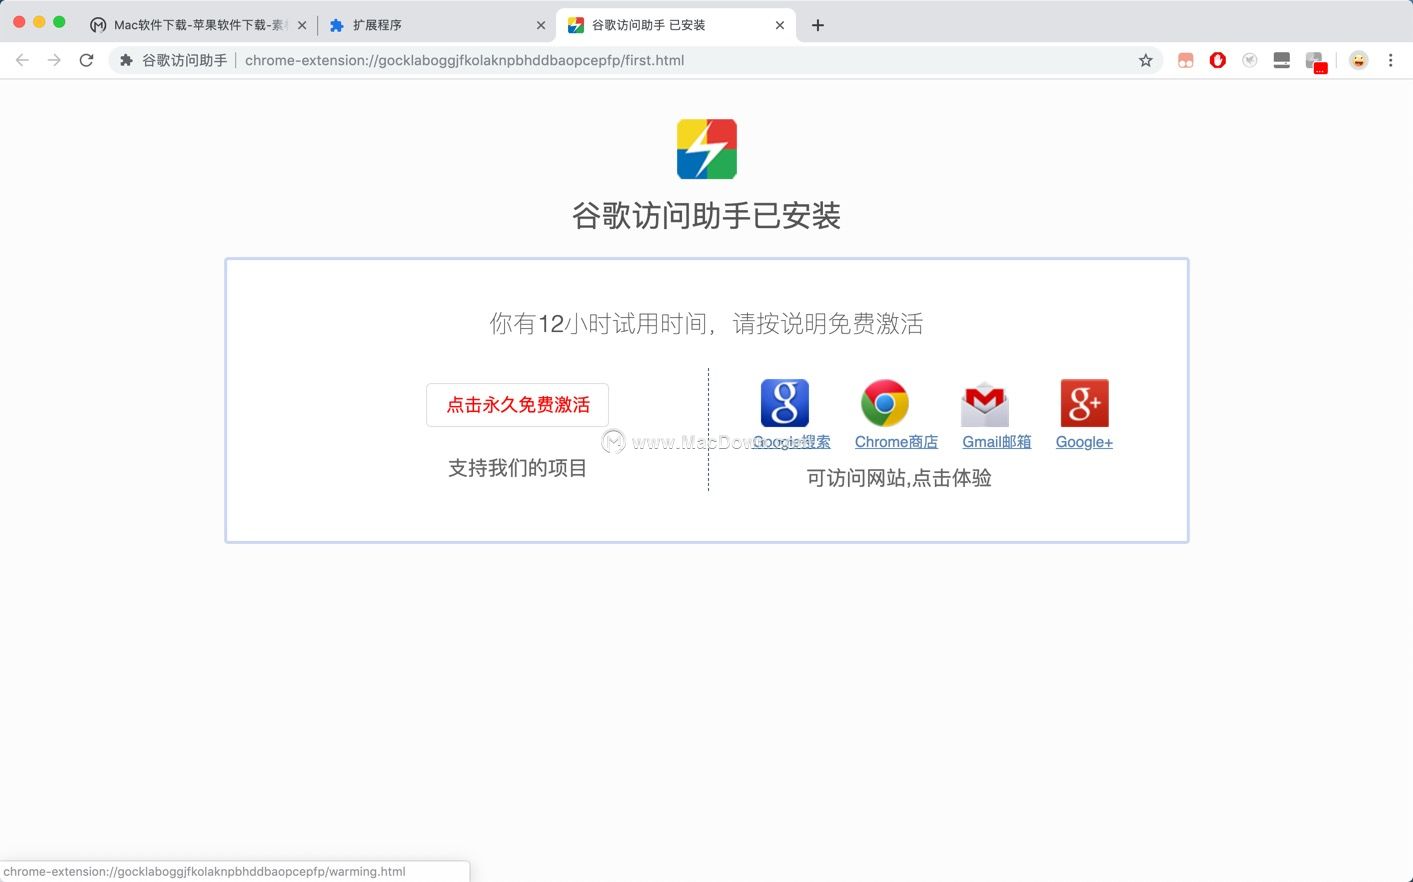The width and height of the screenshot is (1413, 882).
Task: Bookmark this page with the star icon
Action: point(1146,60)
